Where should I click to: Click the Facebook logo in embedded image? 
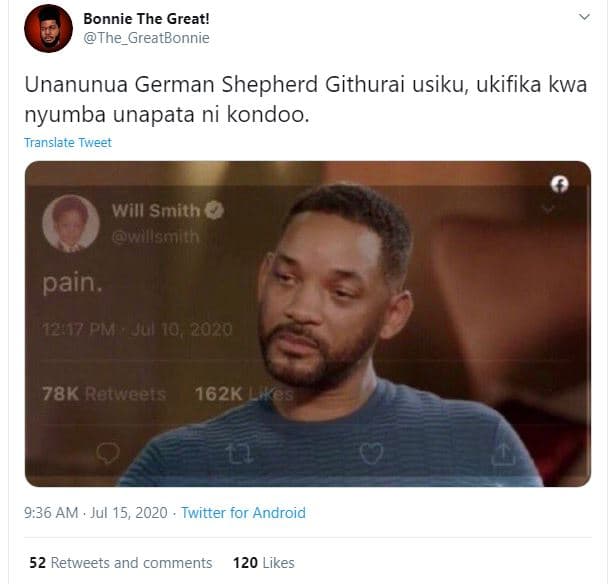point(560,184)
